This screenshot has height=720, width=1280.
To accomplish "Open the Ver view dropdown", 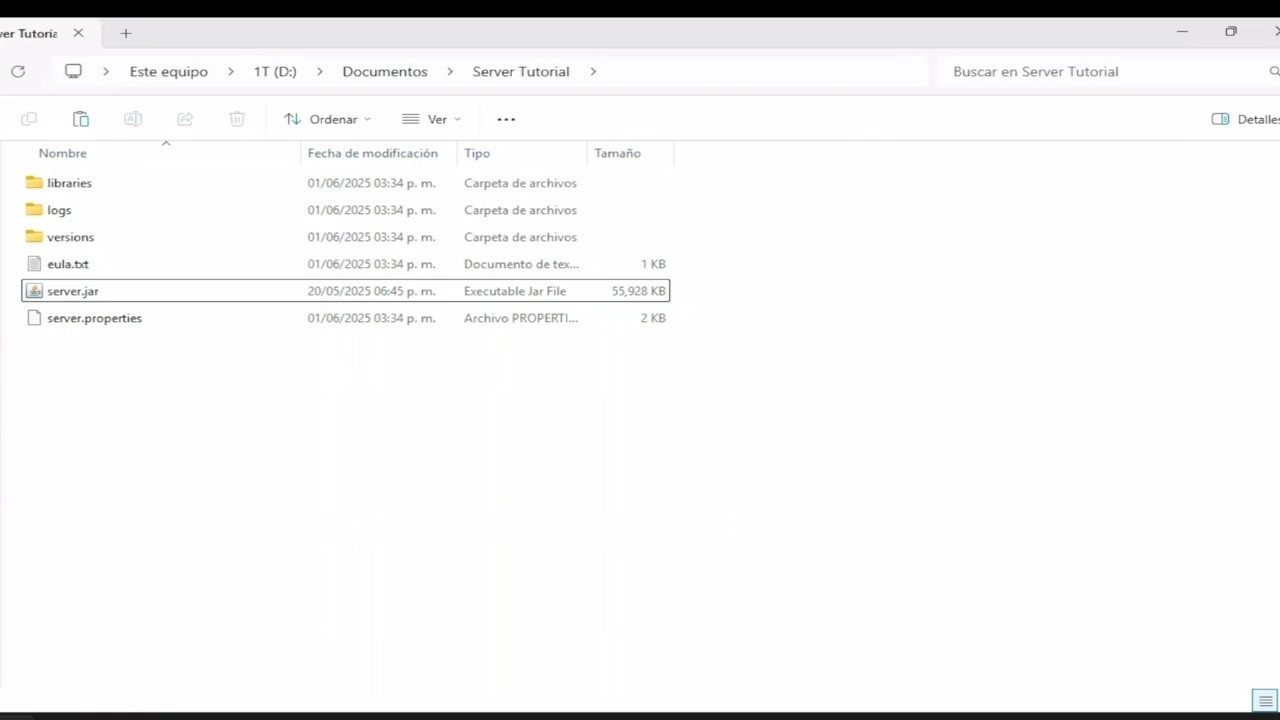I will click(x=431, y=119).
